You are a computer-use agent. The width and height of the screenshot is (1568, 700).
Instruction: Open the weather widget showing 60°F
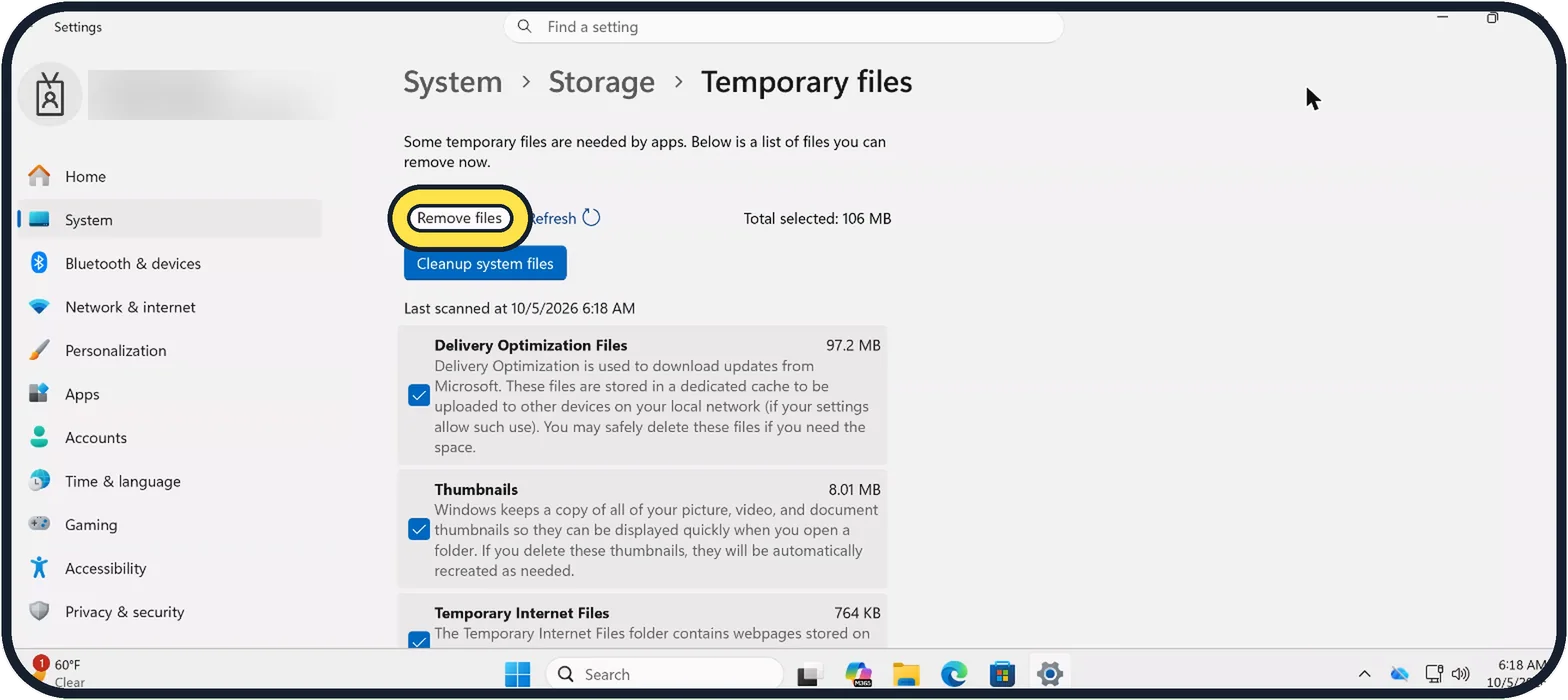pos(60,673)
